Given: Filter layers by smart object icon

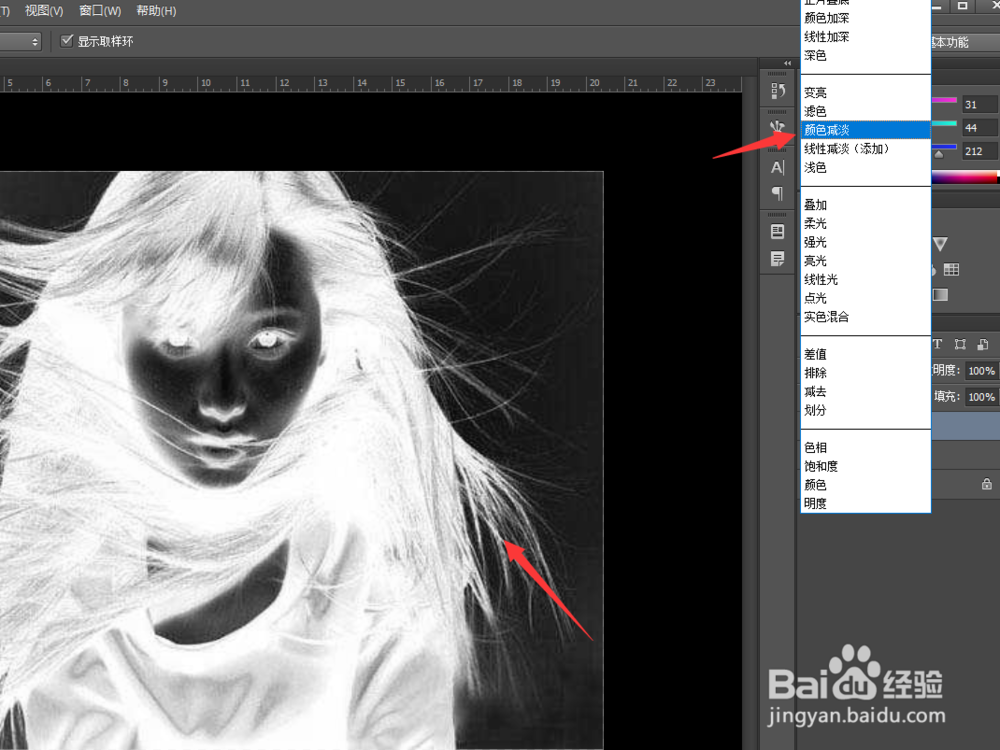Looking at the screenshot, I should tap(983, 344).
